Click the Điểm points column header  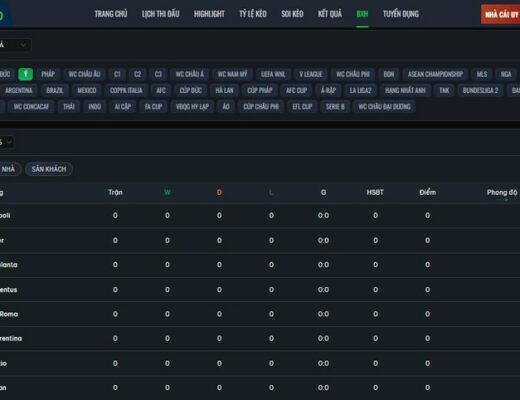tap(428, 192)
